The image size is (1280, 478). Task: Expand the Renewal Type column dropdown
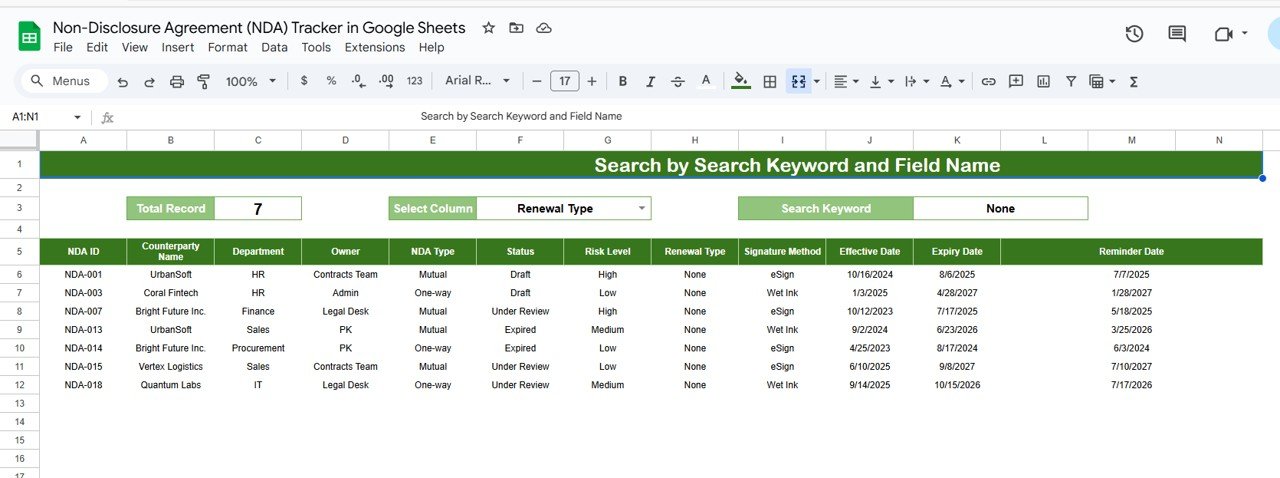642,208
